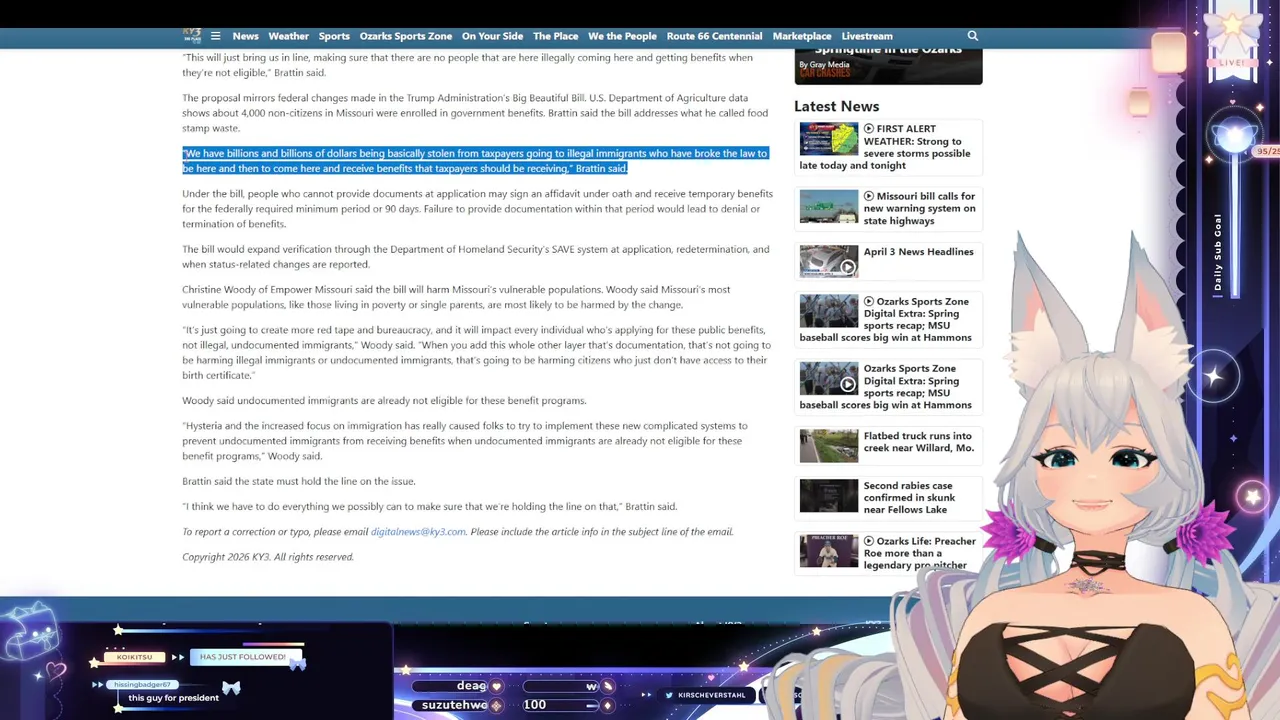Screen dimensions: 1280x720
Task: Open the Missouri bill warning system headline
Action: (x=919, y=209)
